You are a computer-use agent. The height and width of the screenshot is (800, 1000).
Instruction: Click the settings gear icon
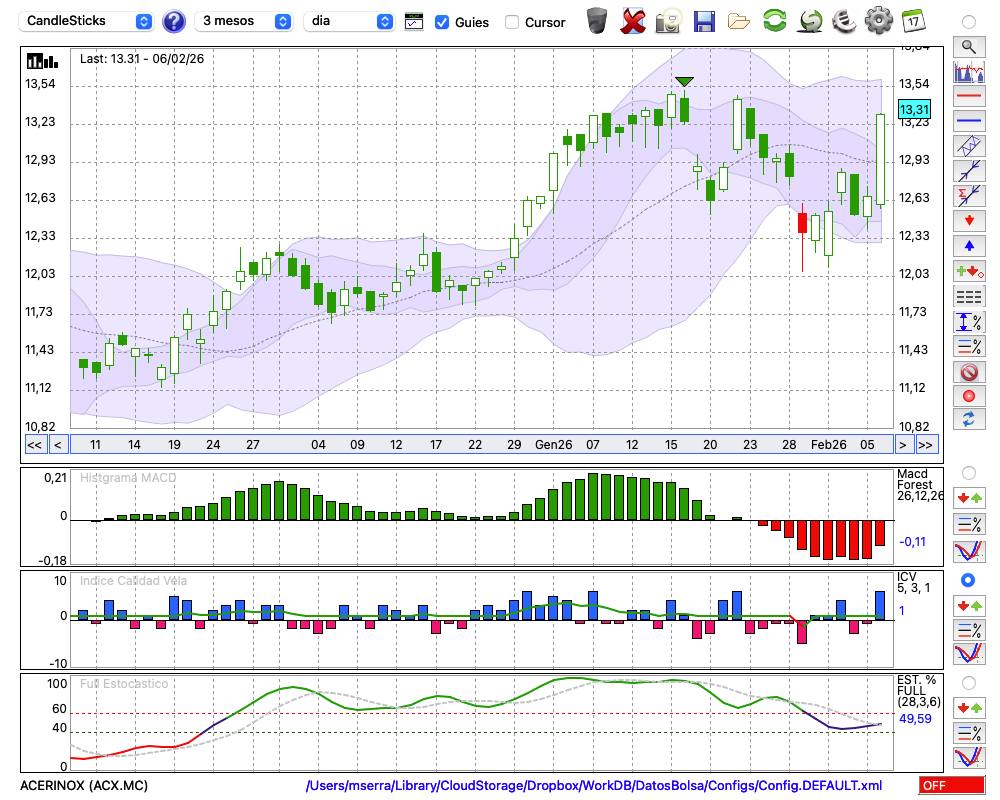[878, 21]
